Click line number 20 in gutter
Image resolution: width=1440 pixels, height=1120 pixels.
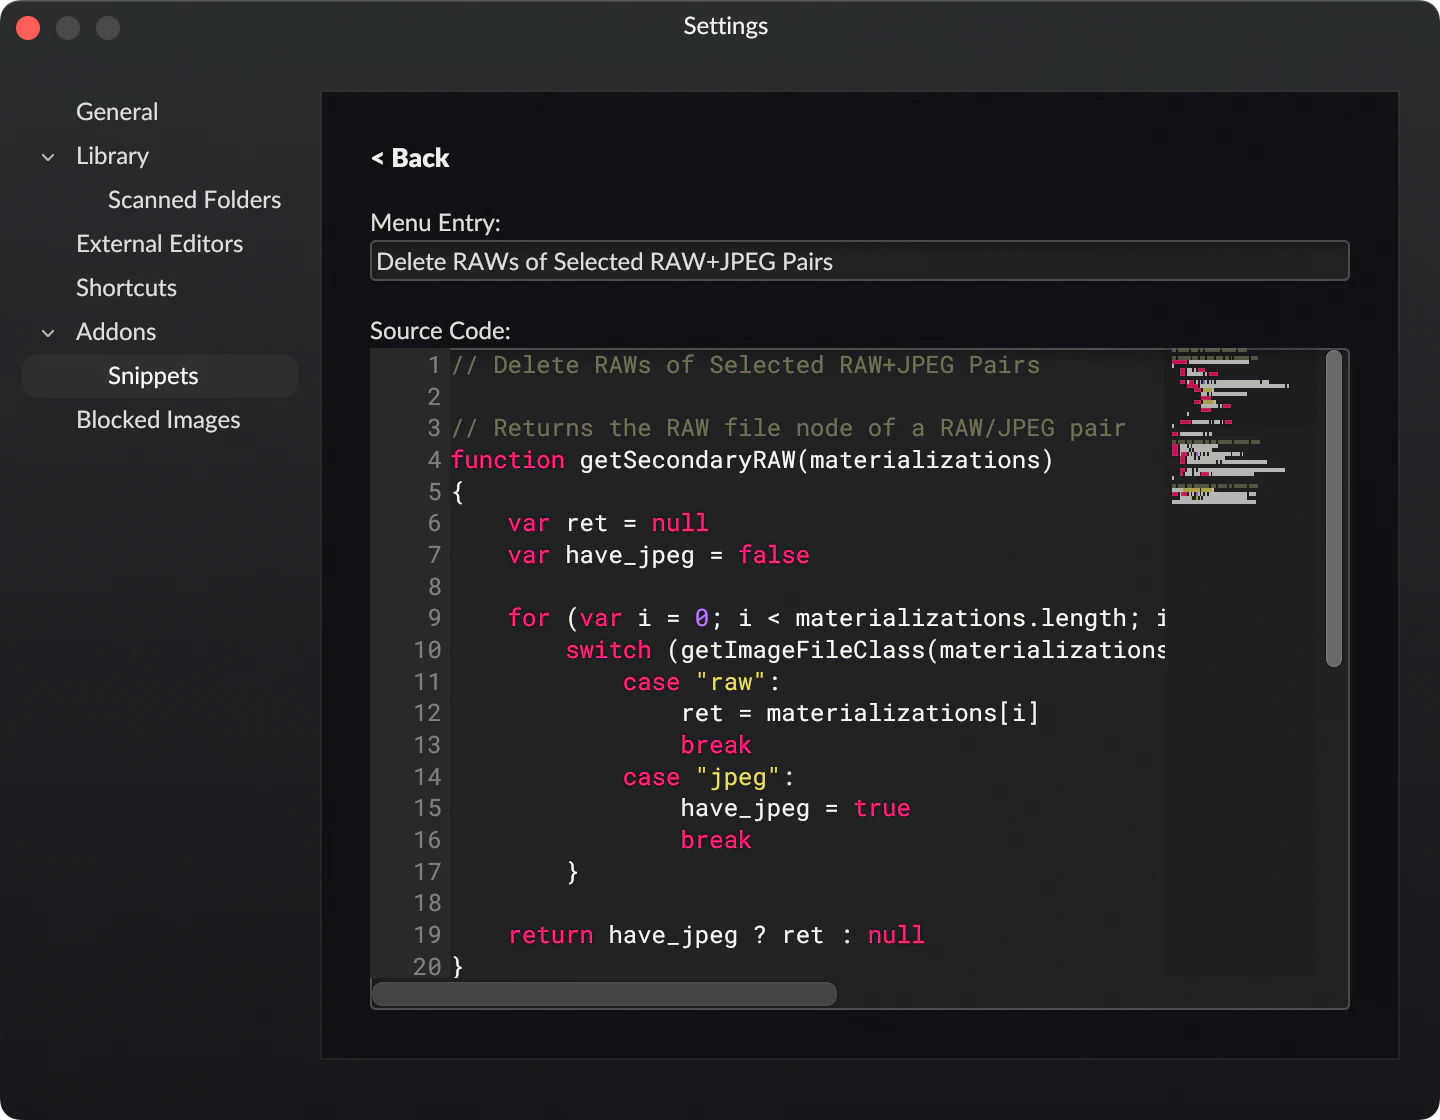coord(427,967)
